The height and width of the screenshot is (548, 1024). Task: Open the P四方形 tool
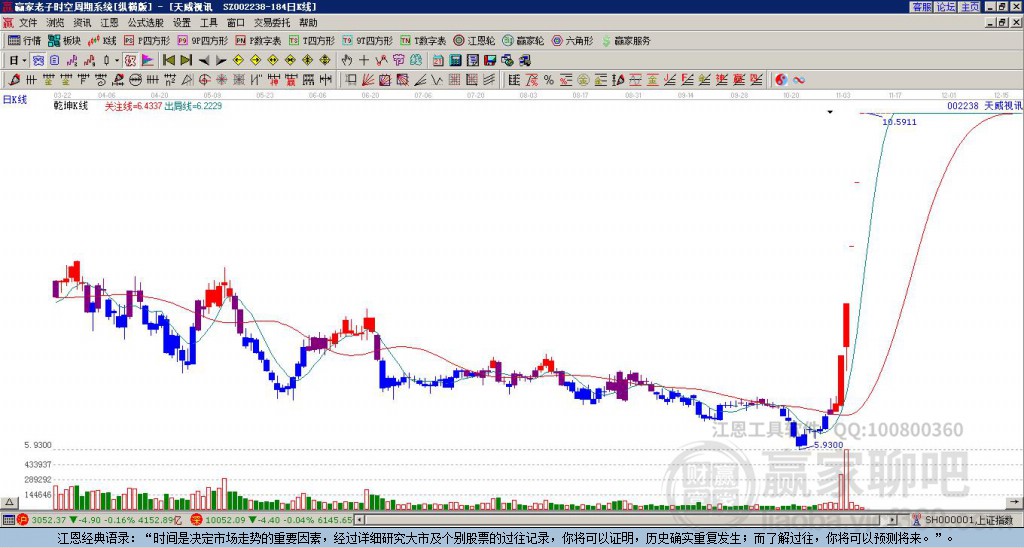(x=147, y=40)
